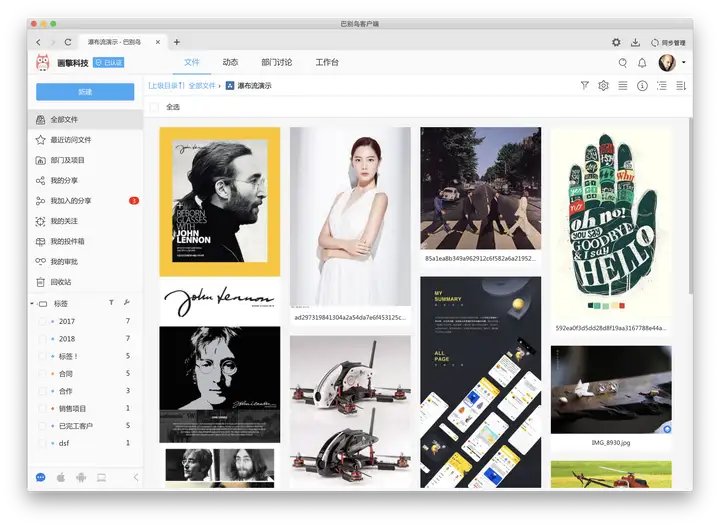Select 全部文件 in the sidebar
This screenshot has width=720, height=527.
[85, 119]
